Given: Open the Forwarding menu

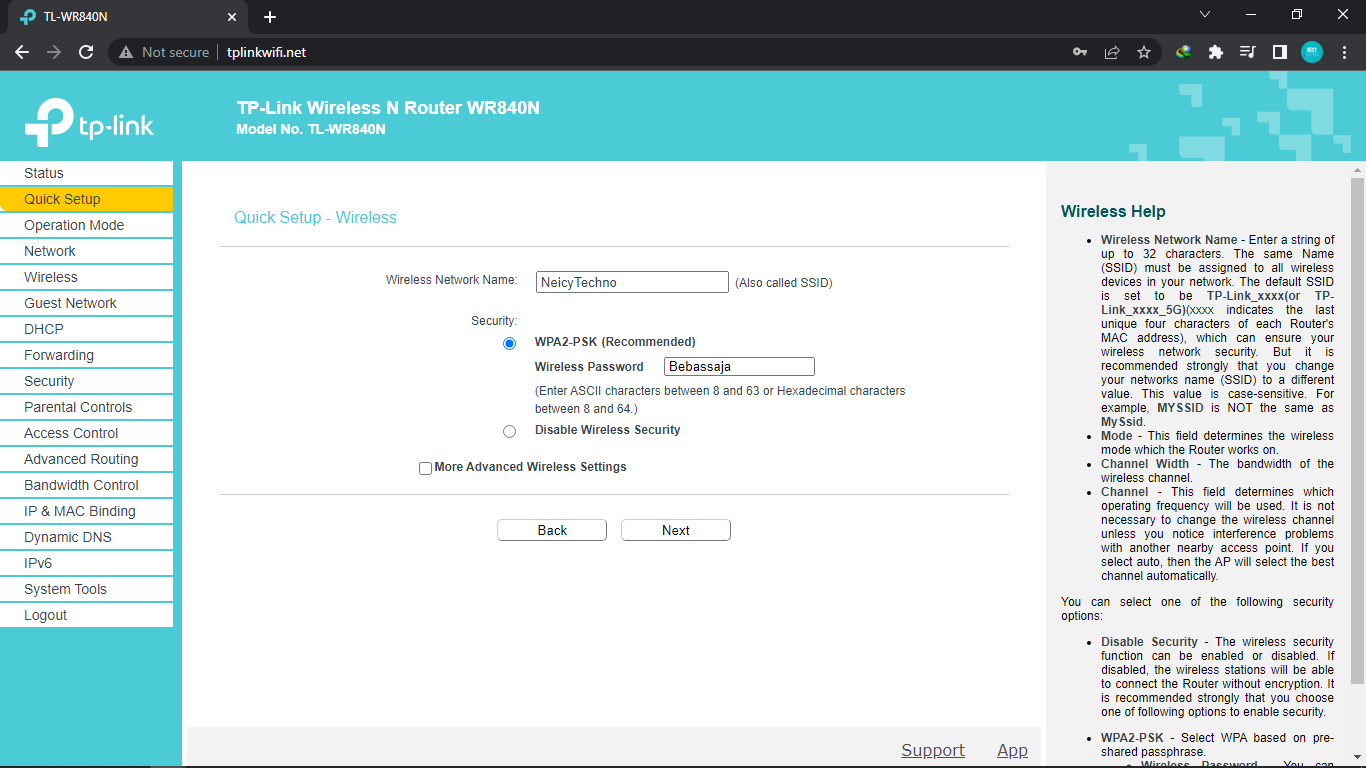Looking at the screenshot, I should point(86,355).
